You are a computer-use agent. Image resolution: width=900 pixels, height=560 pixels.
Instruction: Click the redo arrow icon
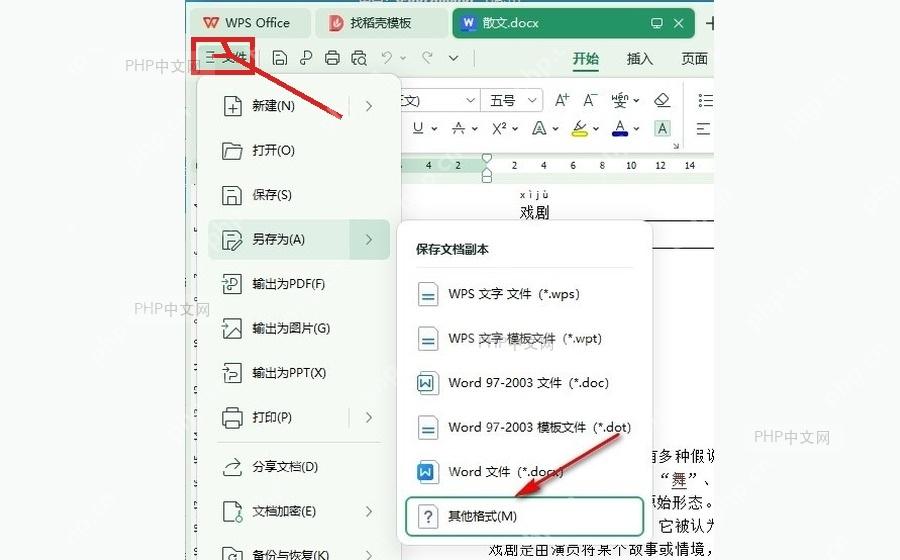(x=427, y=57)
